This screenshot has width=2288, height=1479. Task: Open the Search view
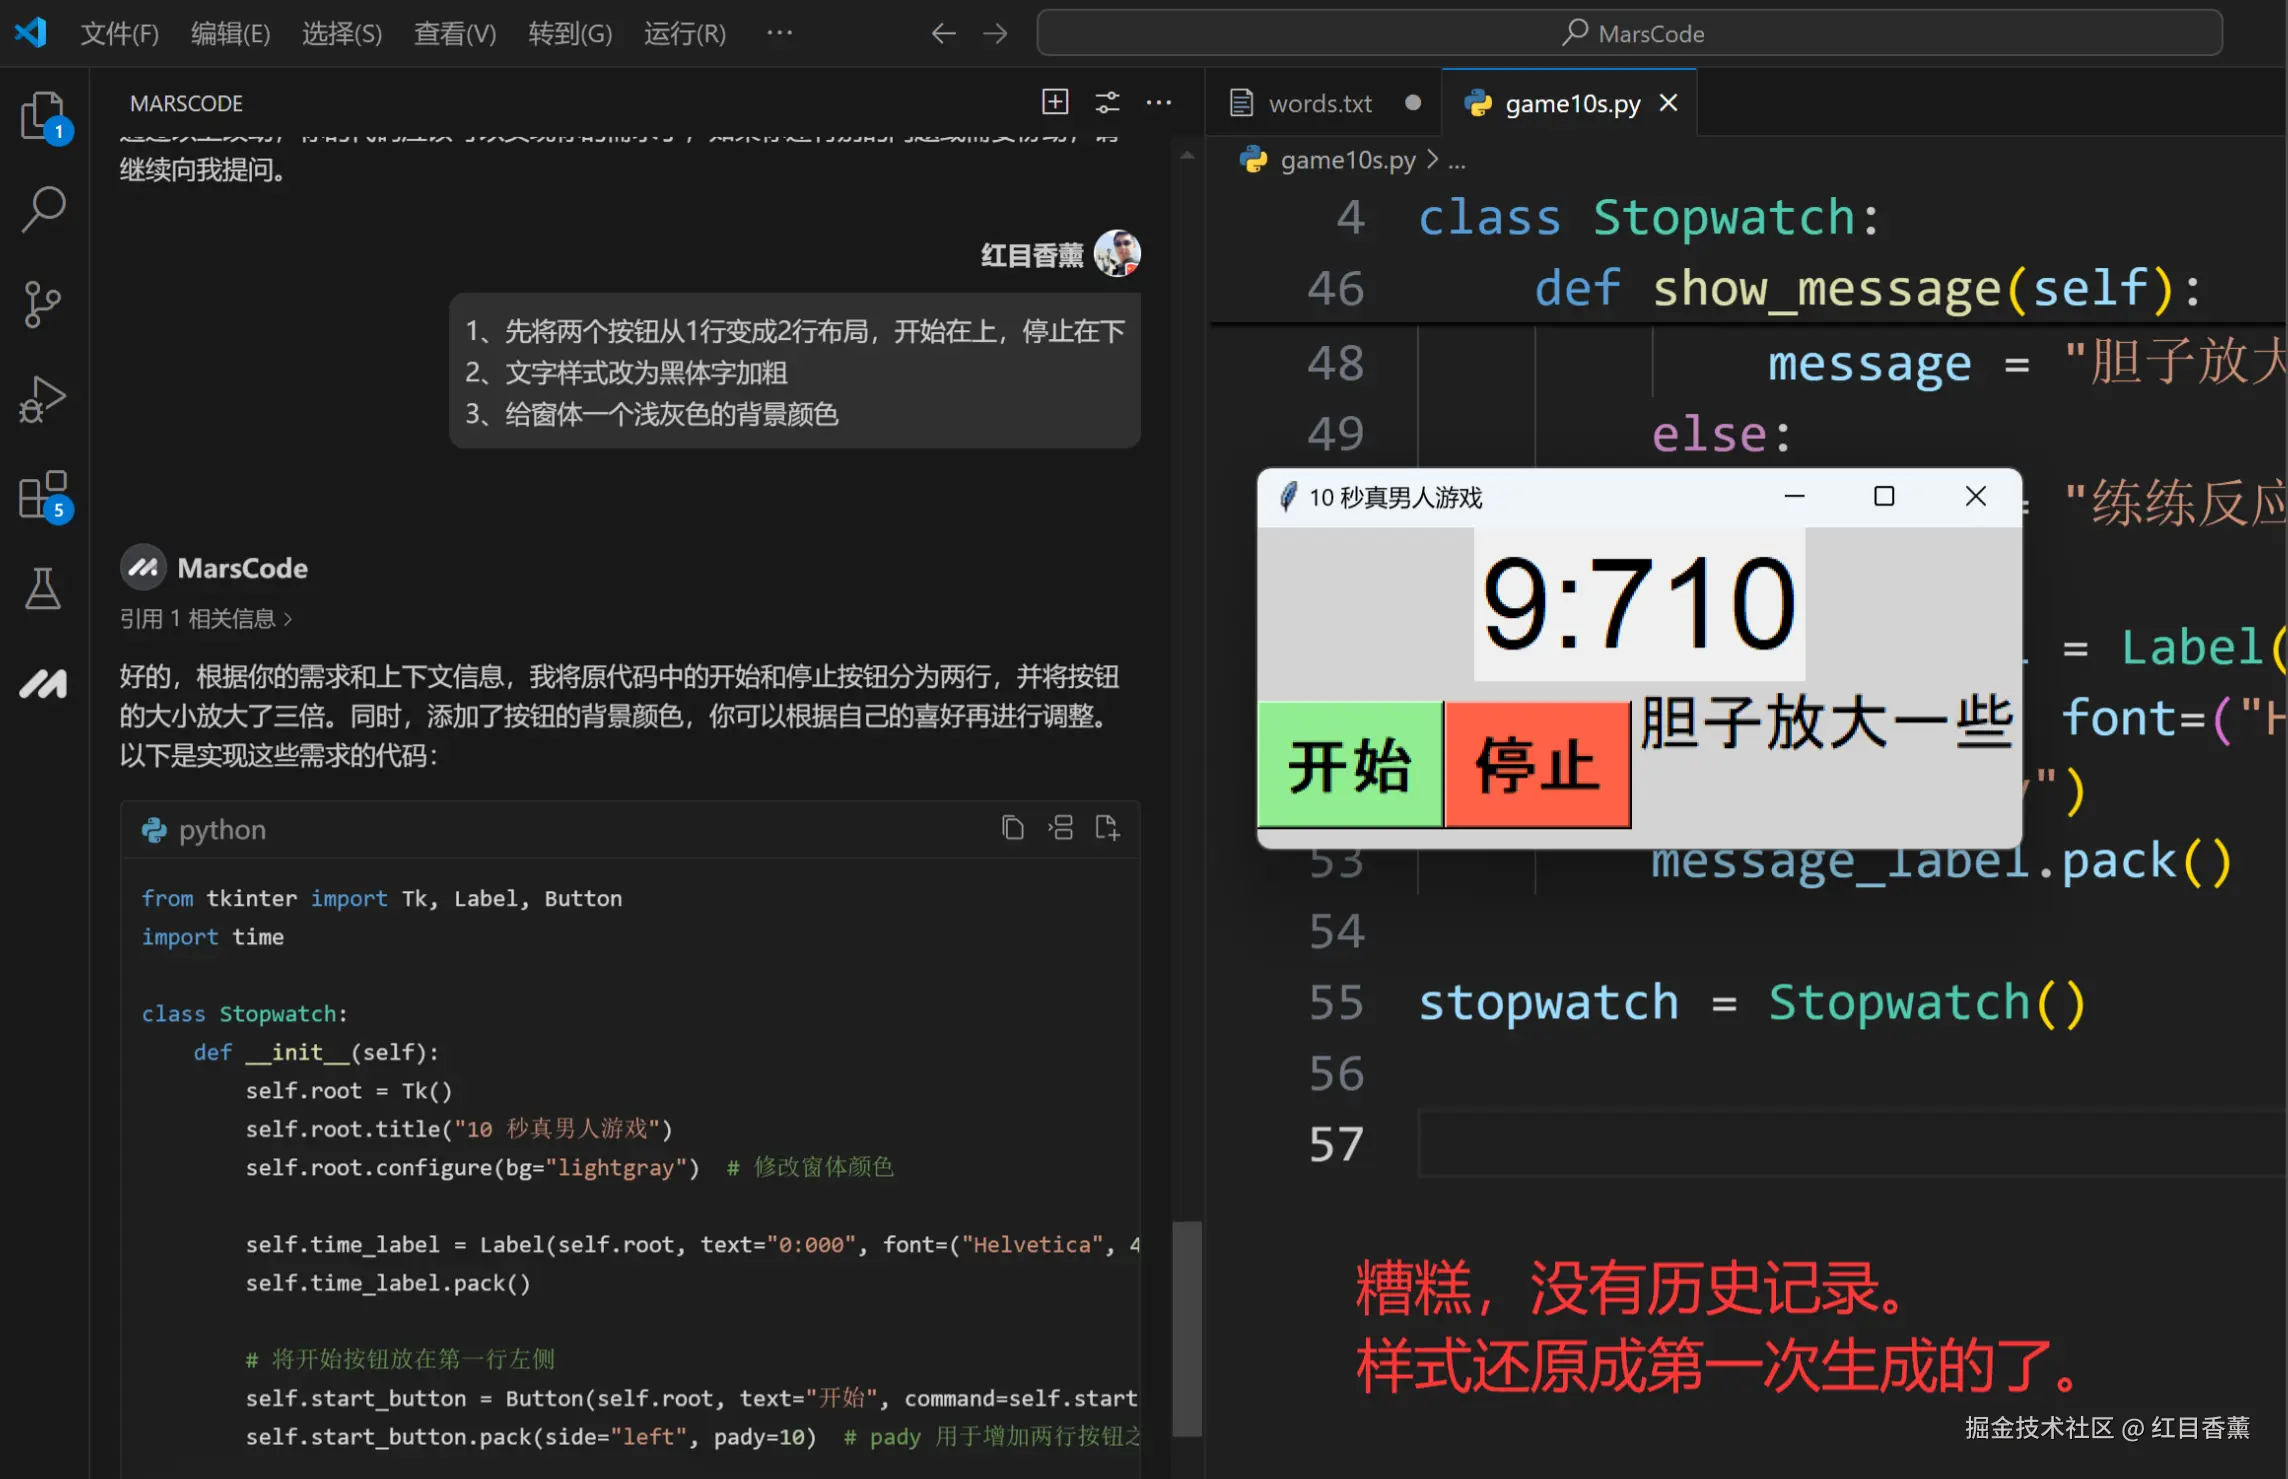pyautogui.click(x=43, y=209)
